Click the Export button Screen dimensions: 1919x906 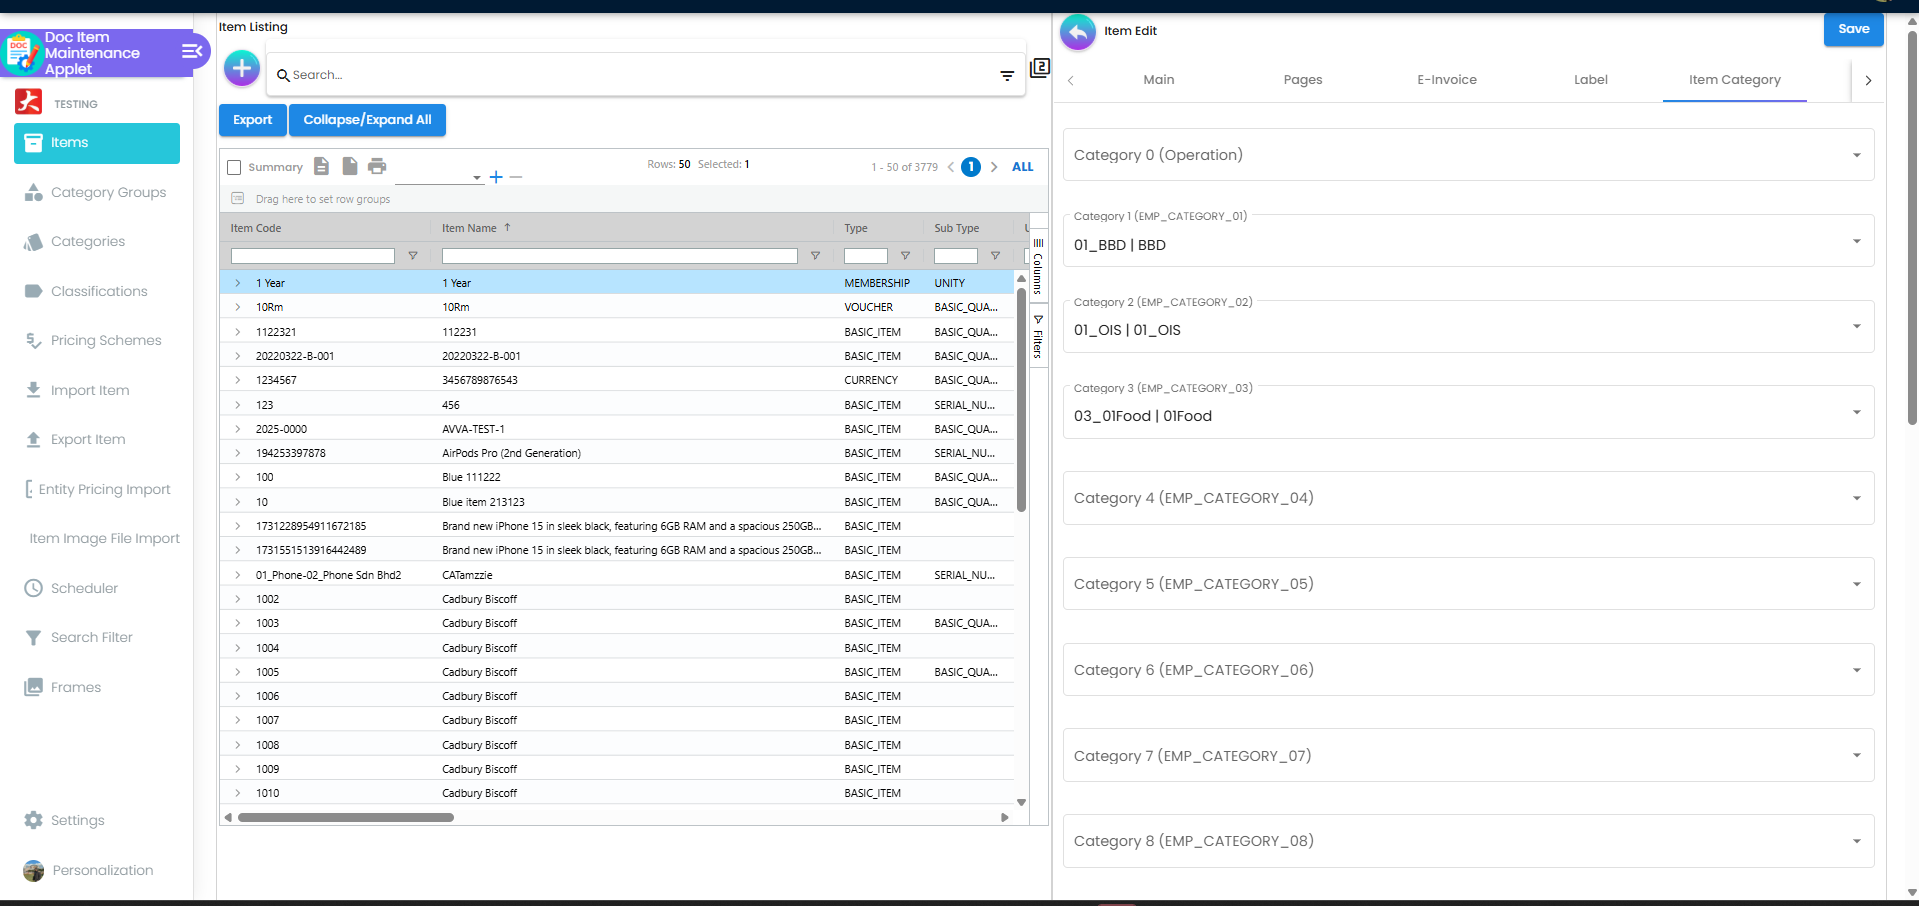click(x=252, y=120)
